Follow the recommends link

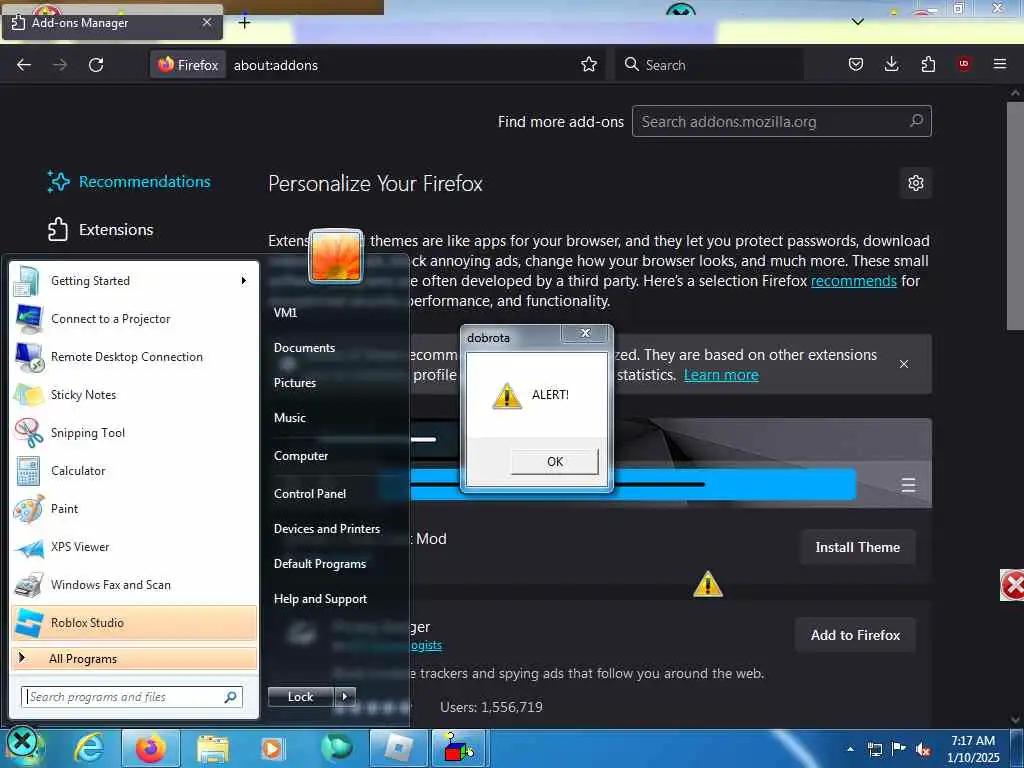(854, 281)
